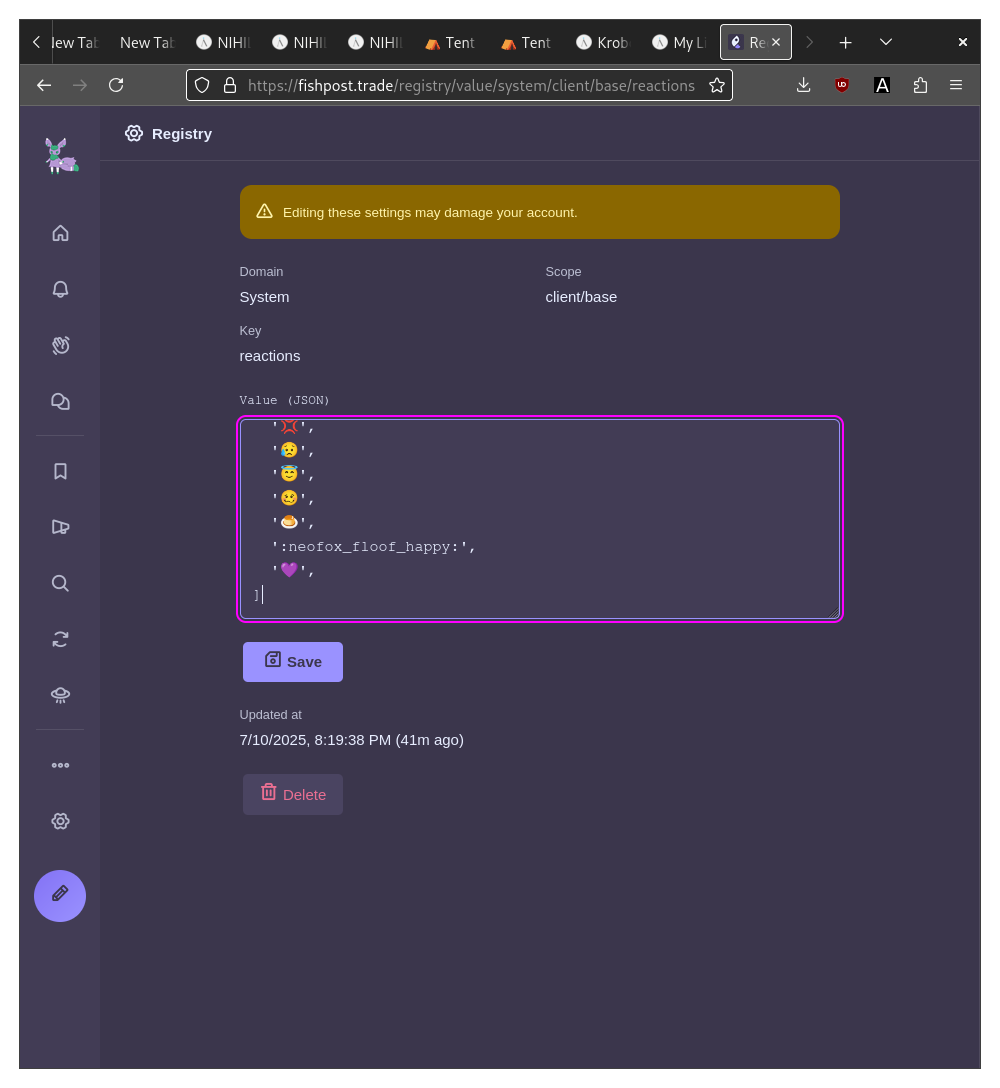The height and width of the screenshot is (1088, 1000).
Task: Open tracking protection shield icon
Action: pyautogui.click(x=202, y=85)
